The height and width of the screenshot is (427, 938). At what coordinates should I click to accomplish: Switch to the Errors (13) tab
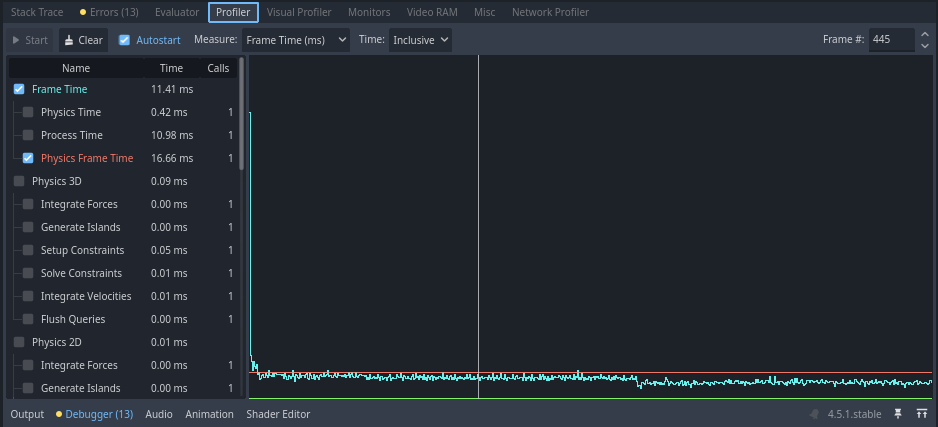pyautogui.click(x=110, y=13)
